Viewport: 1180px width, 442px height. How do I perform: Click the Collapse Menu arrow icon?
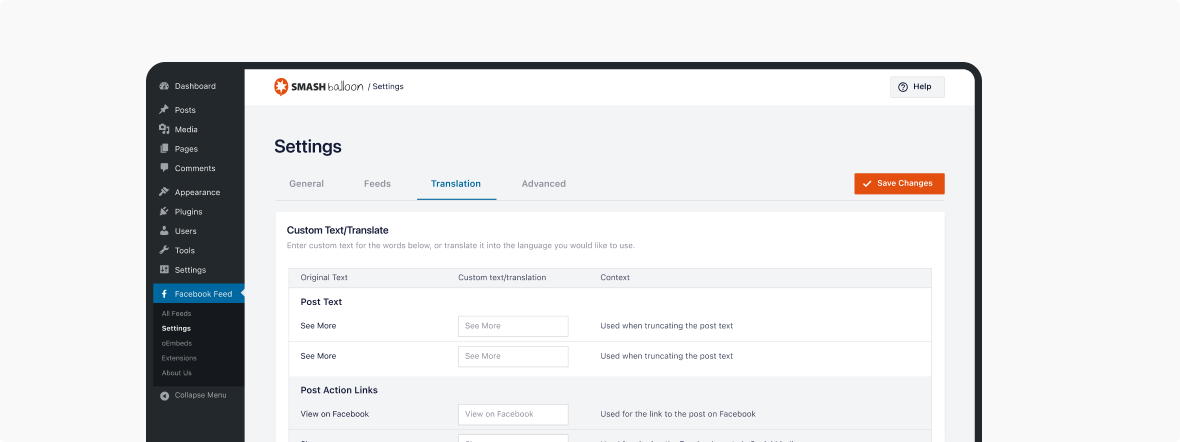click(164, 395)
